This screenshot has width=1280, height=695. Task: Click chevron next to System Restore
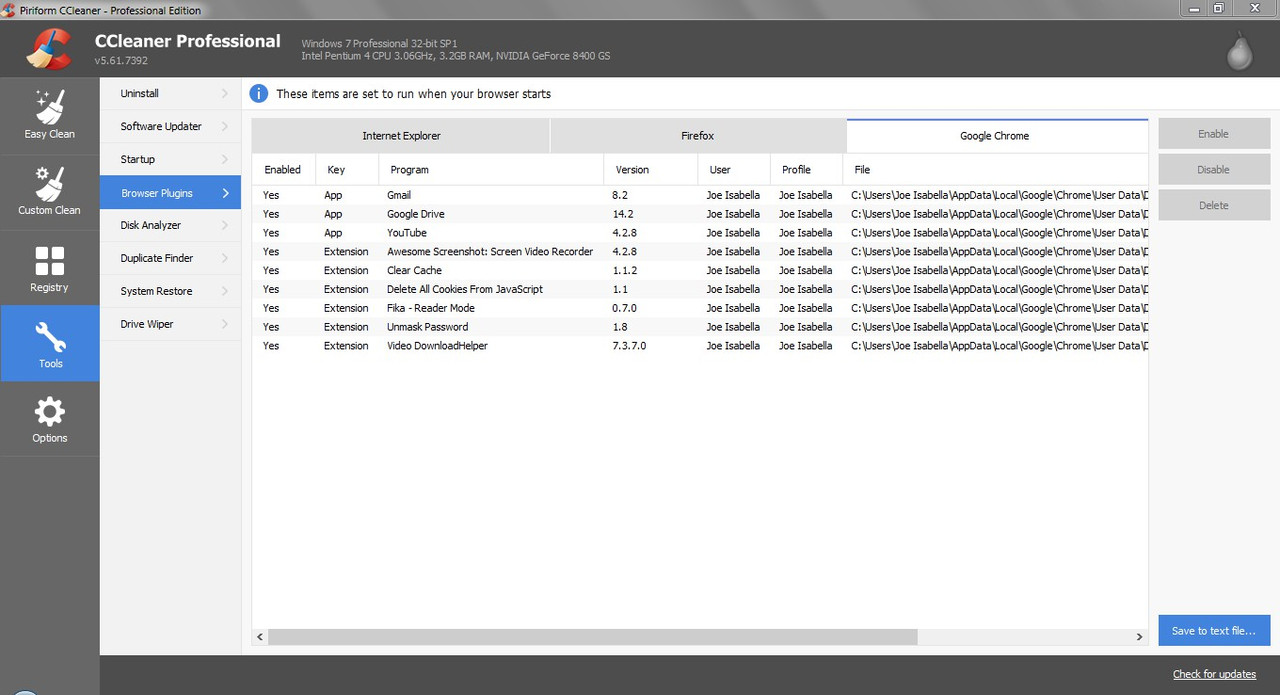pos(225,291)
